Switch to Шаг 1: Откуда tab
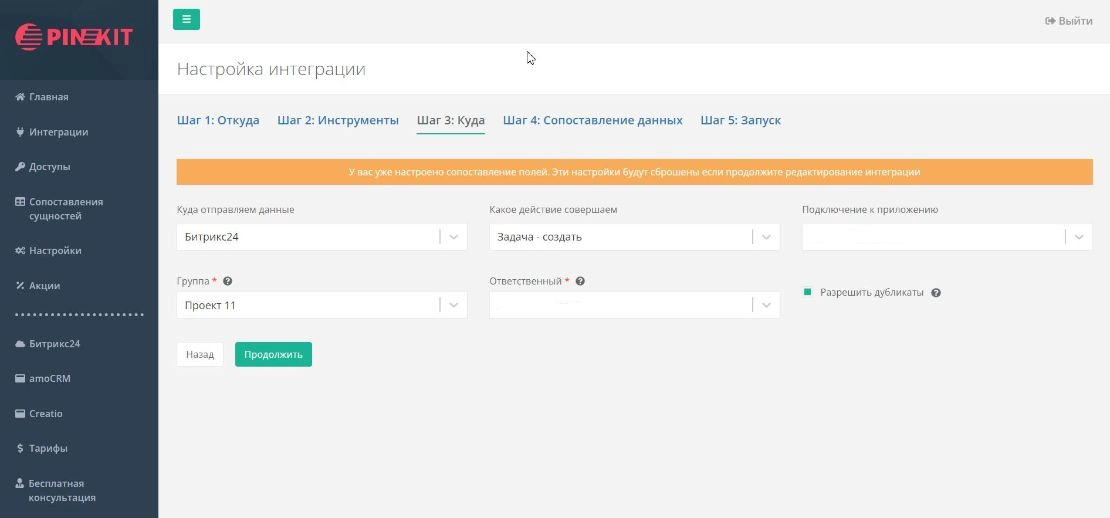The width and height of the screenshot is (1110, 518). pos(218,120)
